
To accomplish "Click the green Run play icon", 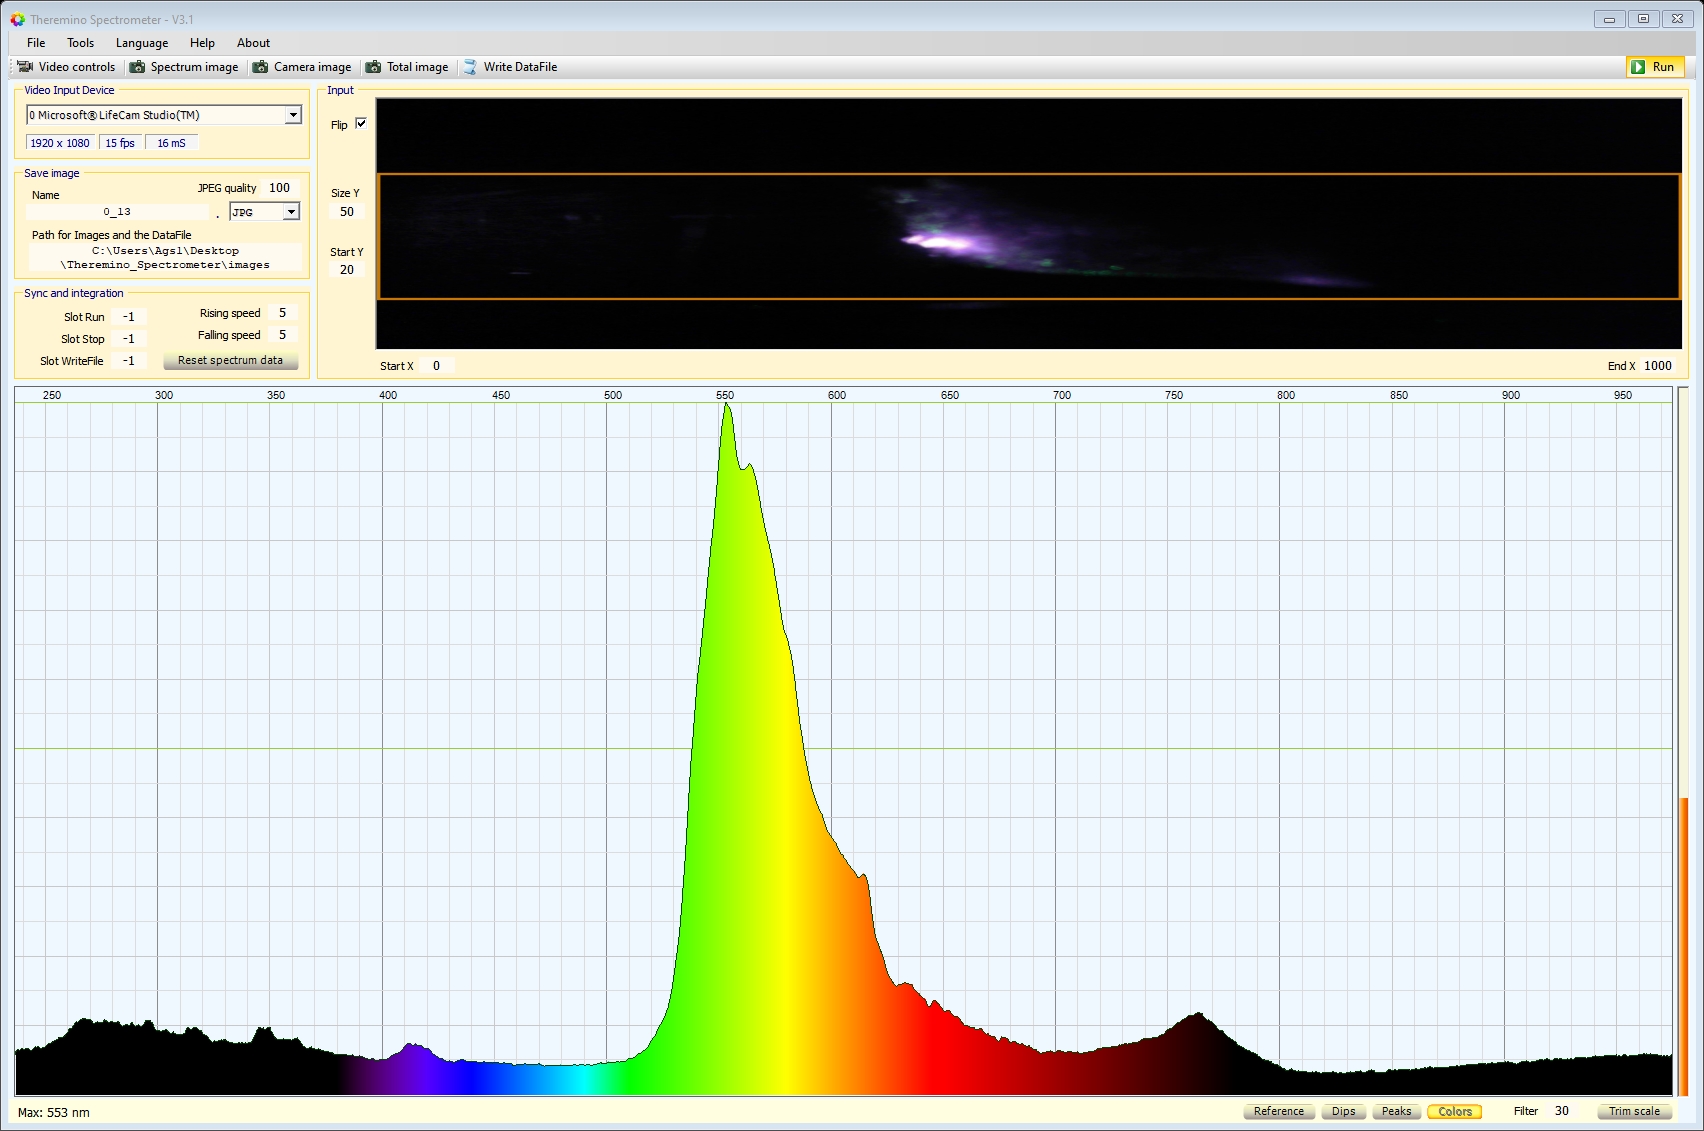I will point(1638,67).
